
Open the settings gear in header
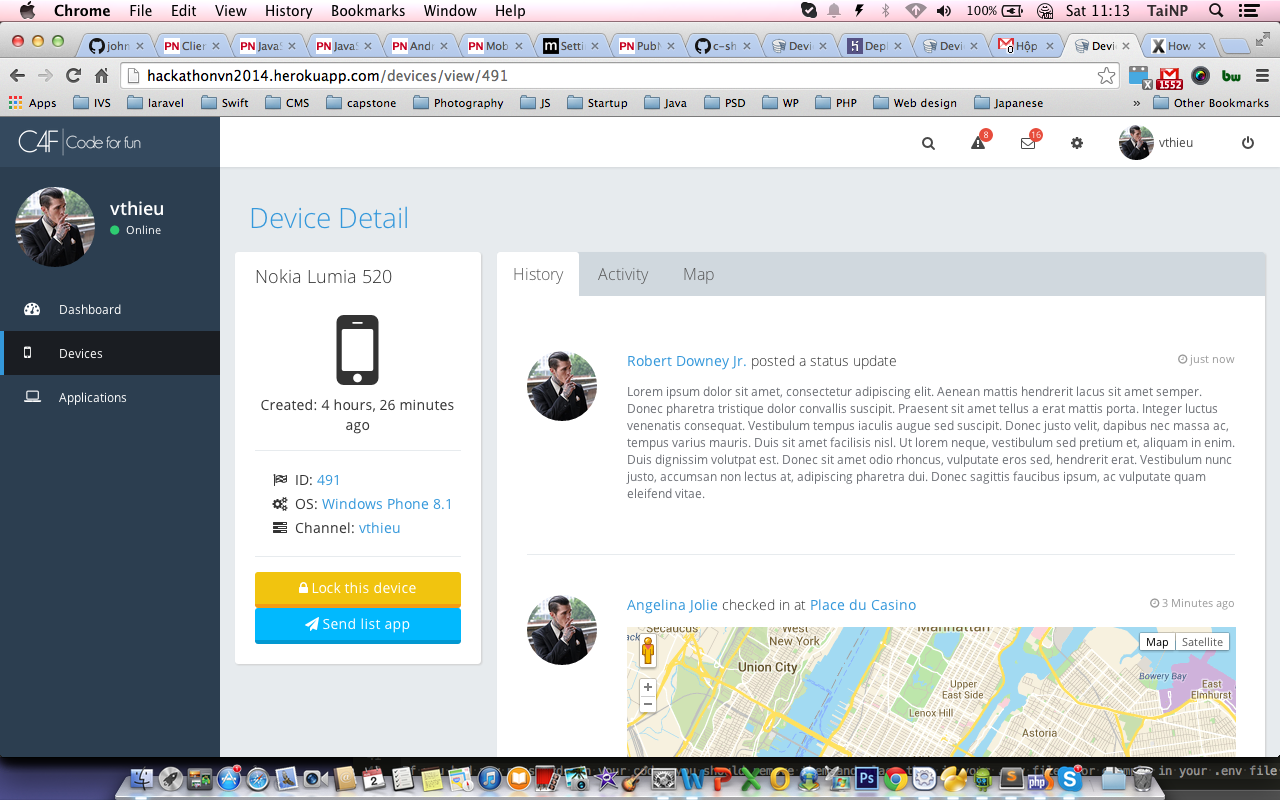(1077, 143)
